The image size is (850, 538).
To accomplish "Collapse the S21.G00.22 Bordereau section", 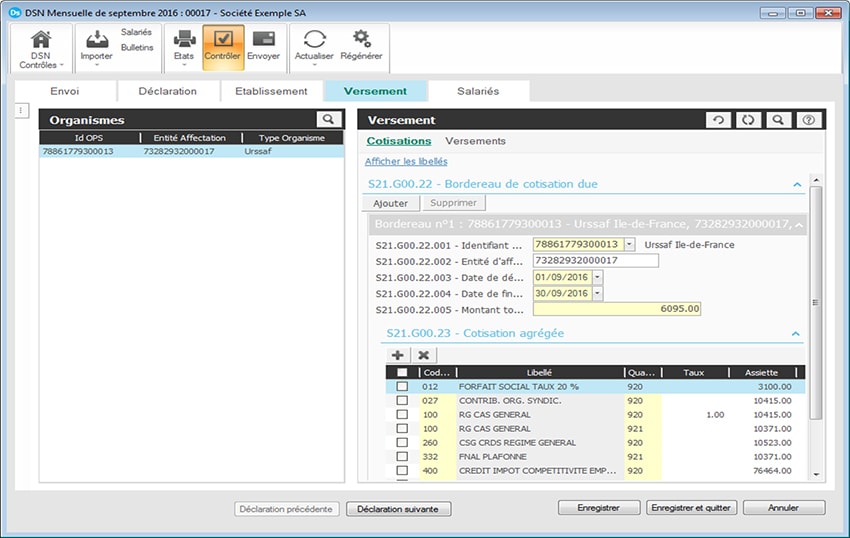I will tap(797, 184).
